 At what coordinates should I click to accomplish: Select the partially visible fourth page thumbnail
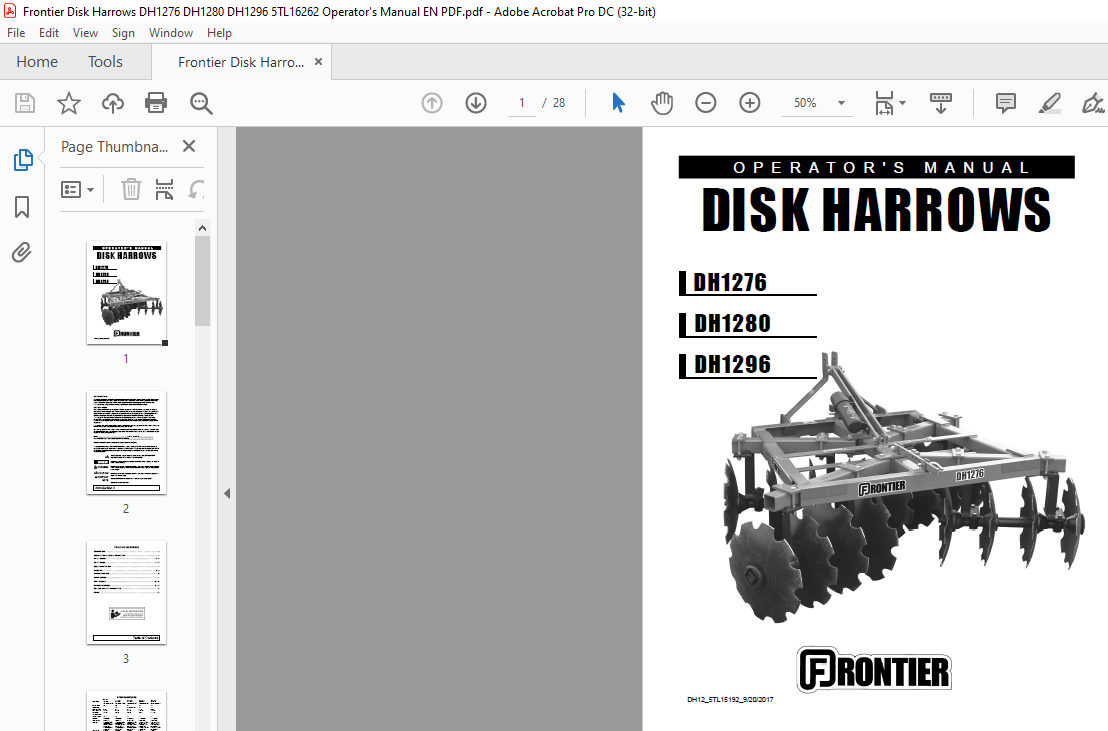click(126, 710)
